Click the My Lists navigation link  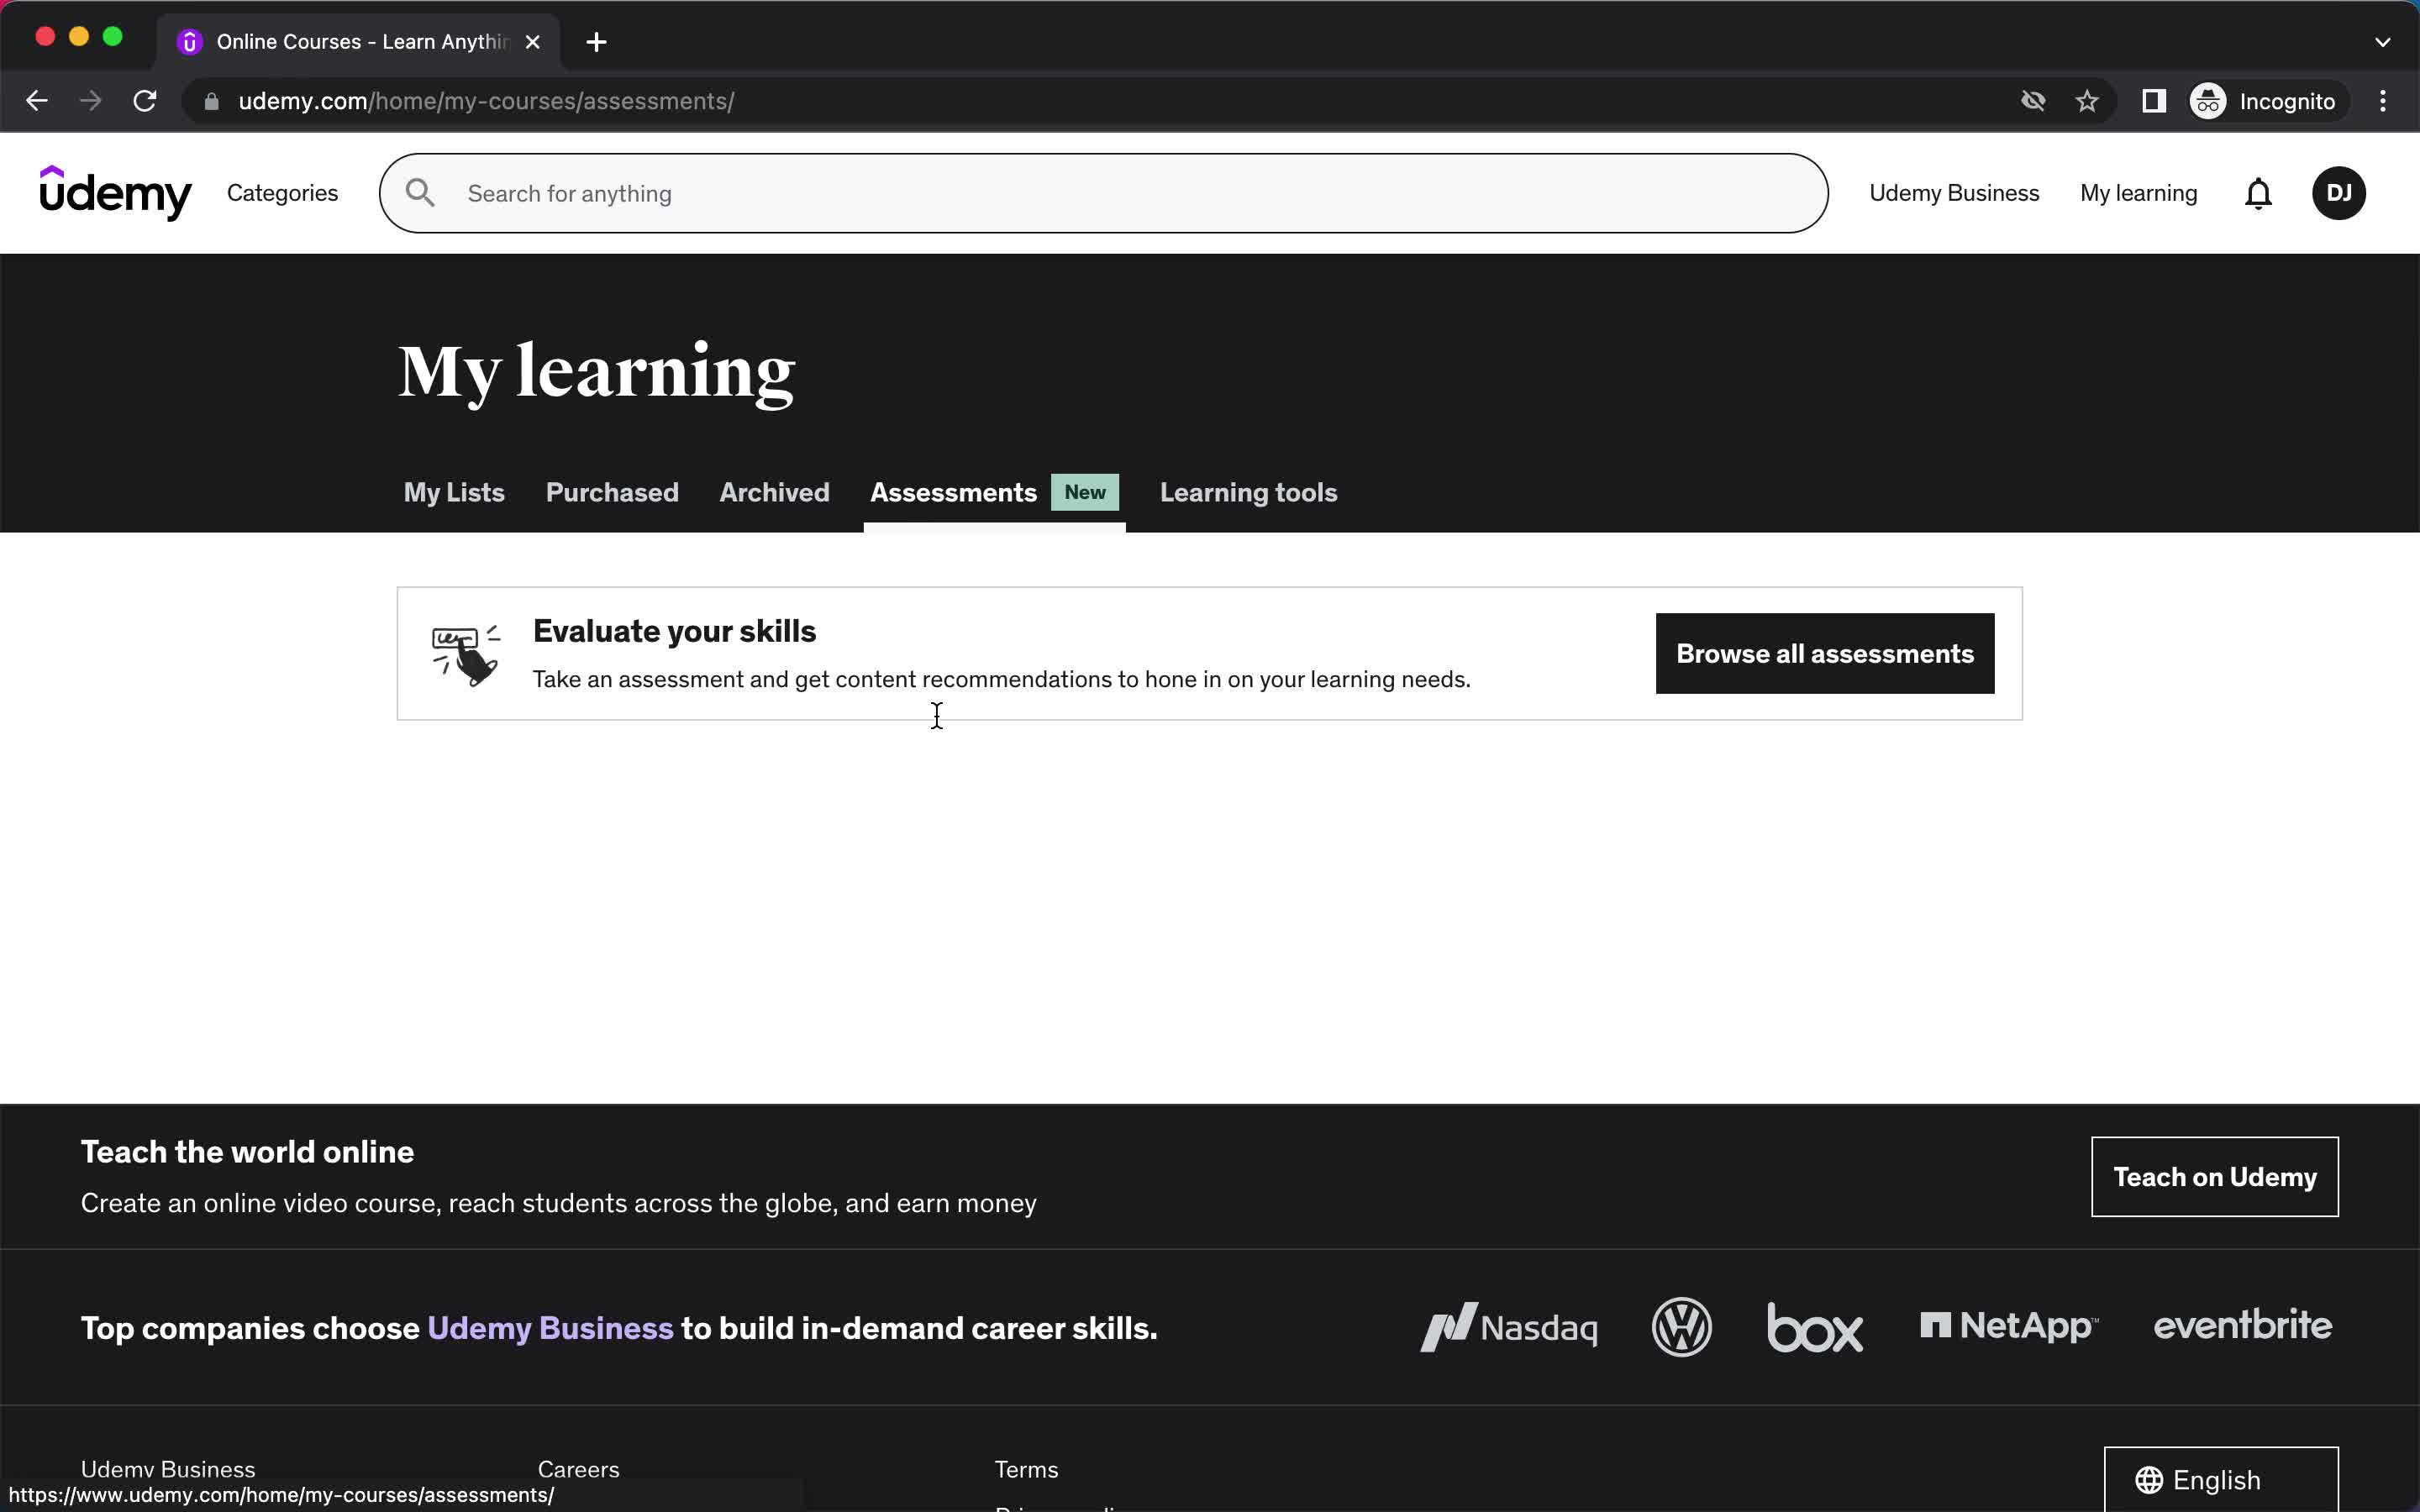point(455,491)
